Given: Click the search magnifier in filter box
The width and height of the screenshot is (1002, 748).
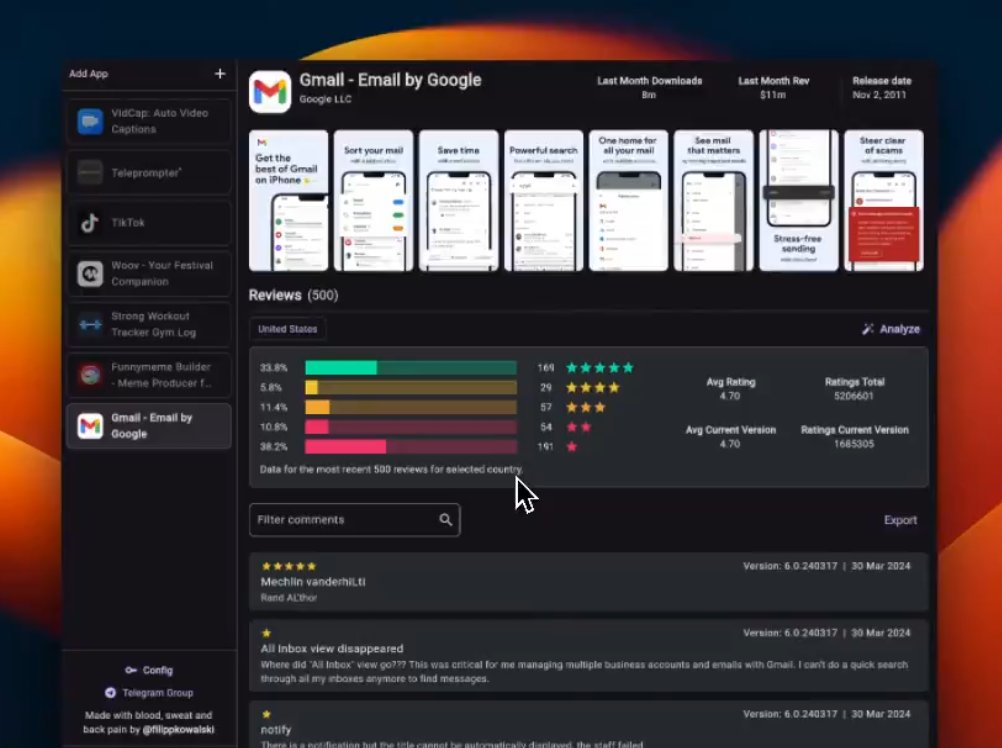Looking at the screenshot, I should (x=445, y=520).
